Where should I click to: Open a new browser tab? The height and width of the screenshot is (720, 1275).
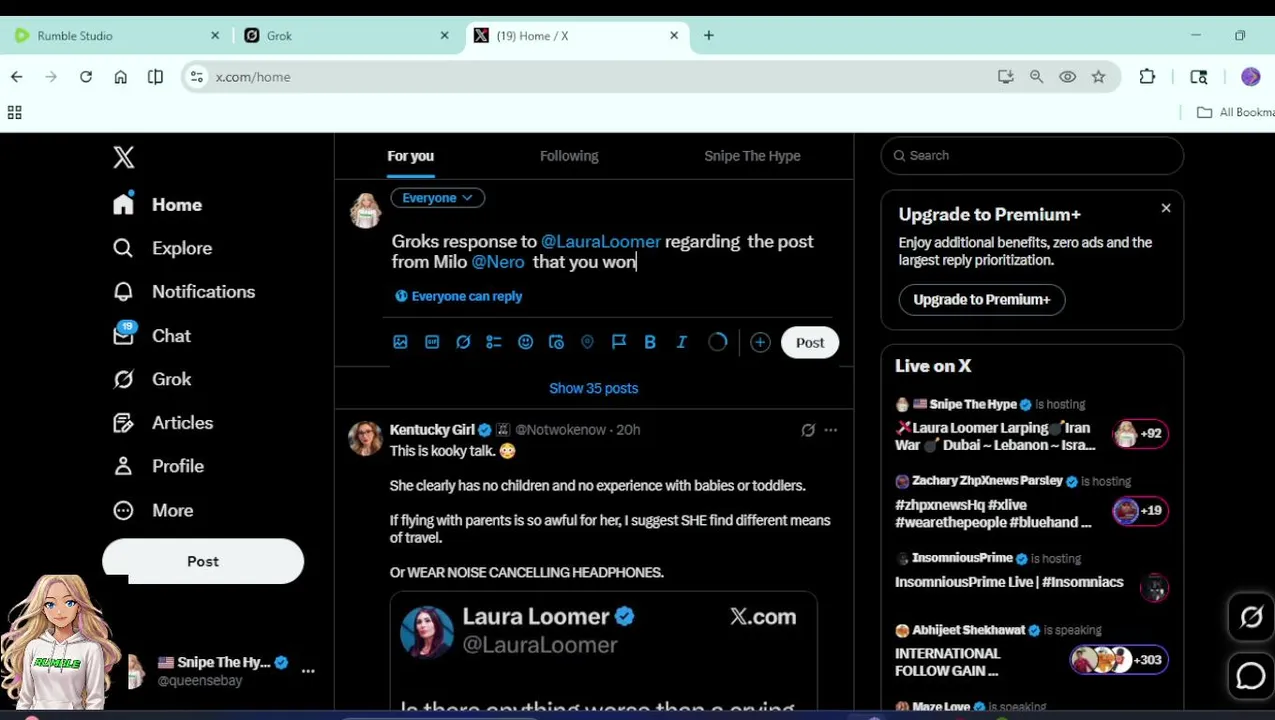[709, 36]
